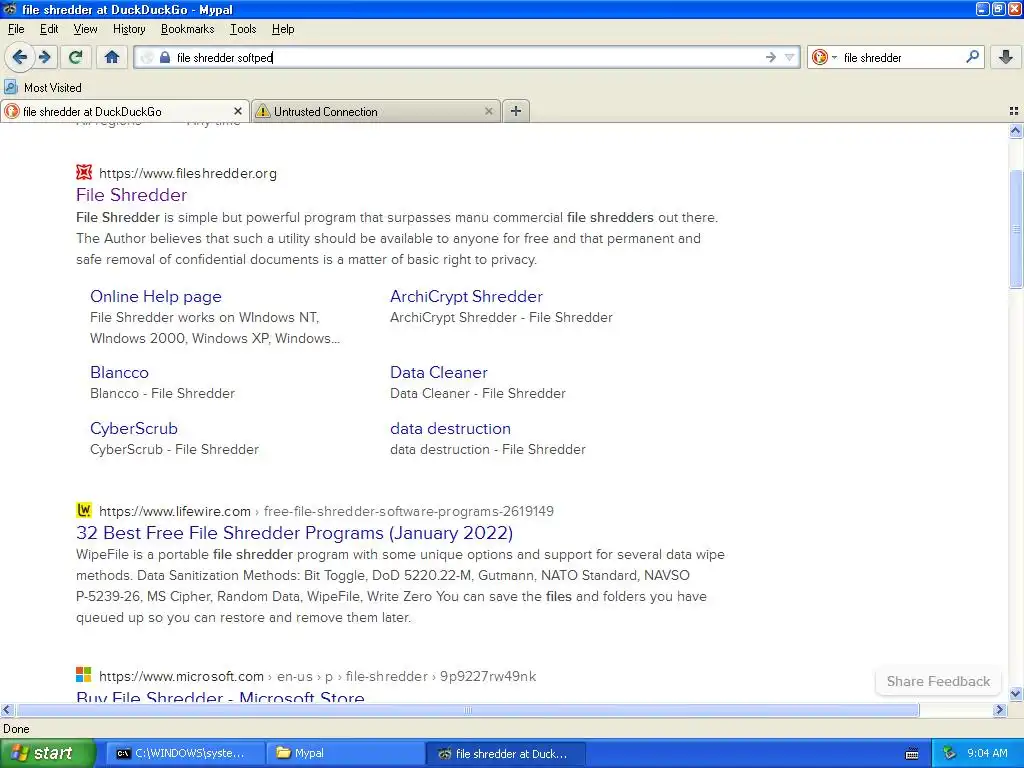Click the lifewire favicon

(x=84, y=510)
